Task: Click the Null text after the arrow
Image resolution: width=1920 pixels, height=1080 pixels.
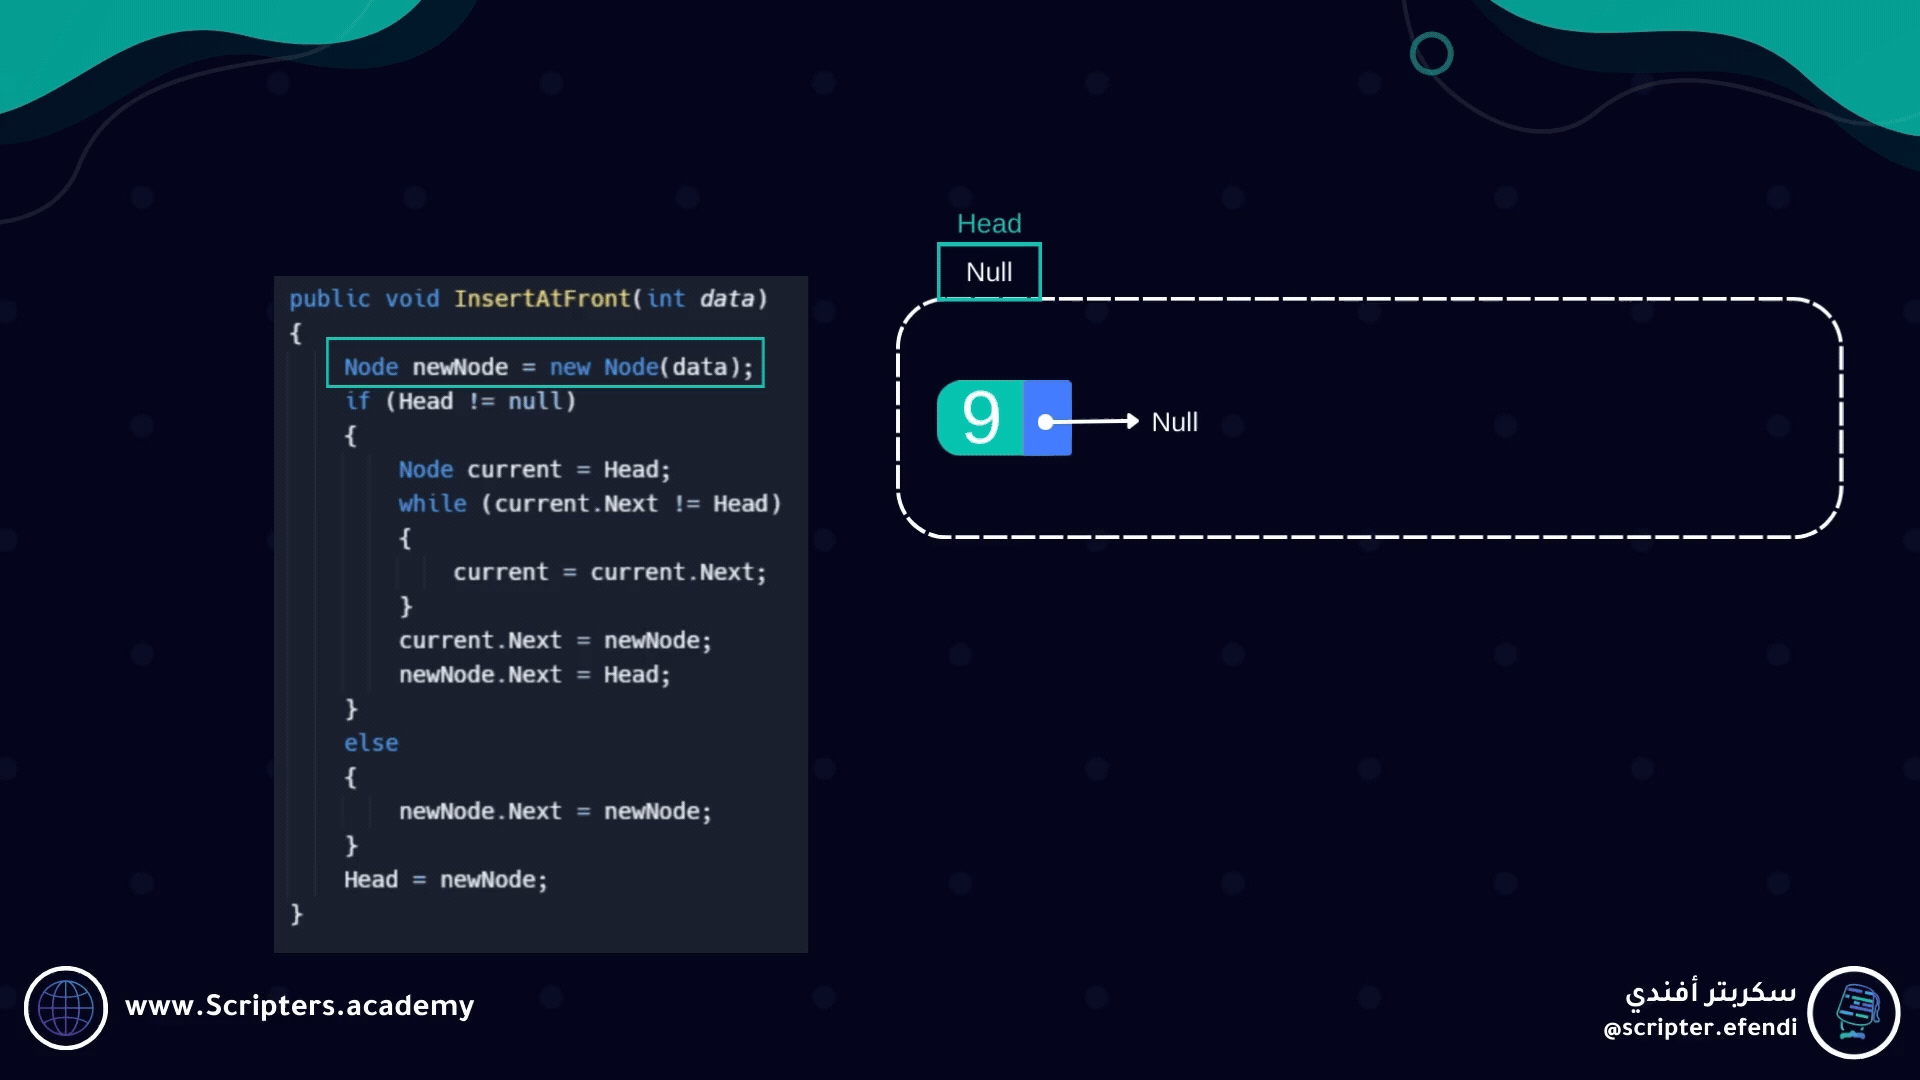Action: pyautogui.click(x=1174, y=422)
